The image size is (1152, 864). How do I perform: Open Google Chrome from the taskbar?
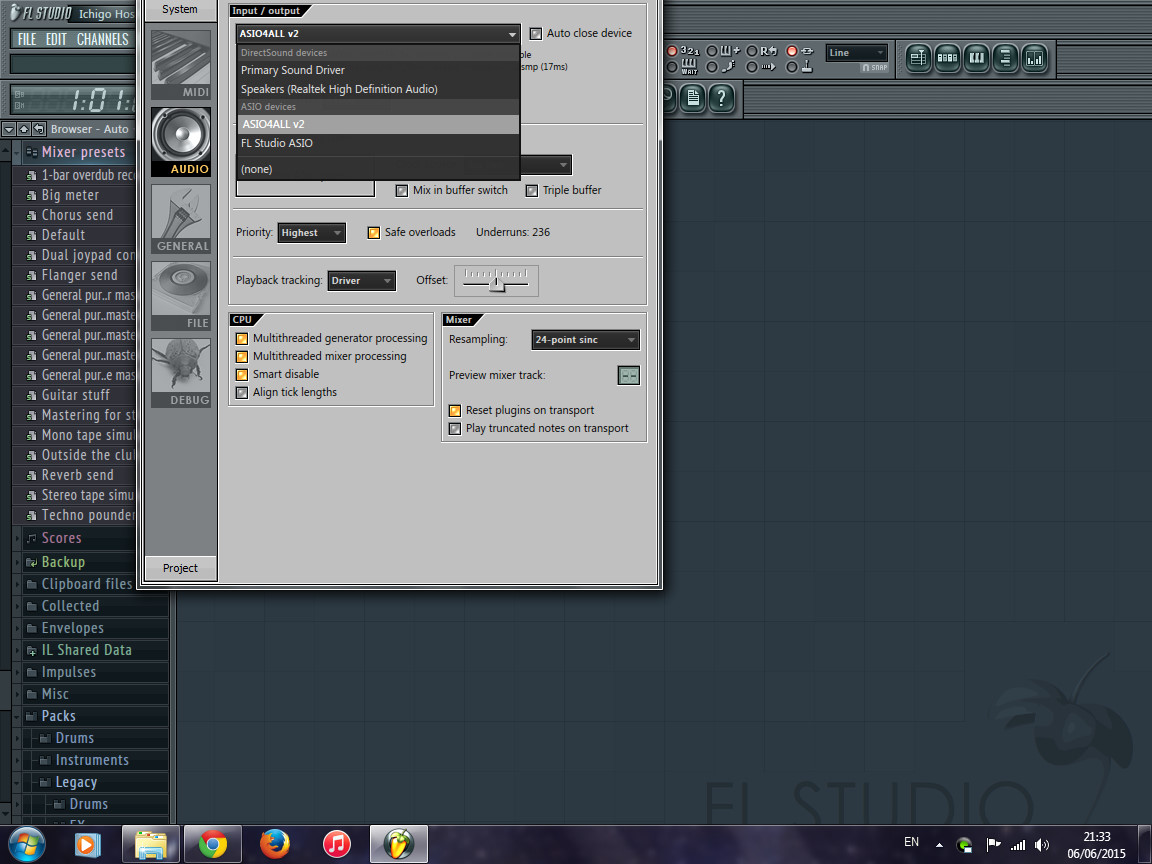(212, 844)
